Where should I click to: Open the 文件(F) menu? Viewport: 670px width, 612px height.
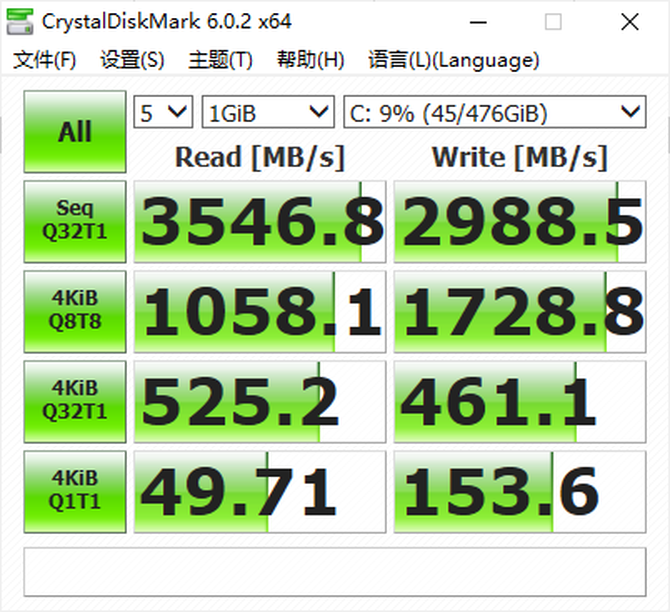pos(45,60)
